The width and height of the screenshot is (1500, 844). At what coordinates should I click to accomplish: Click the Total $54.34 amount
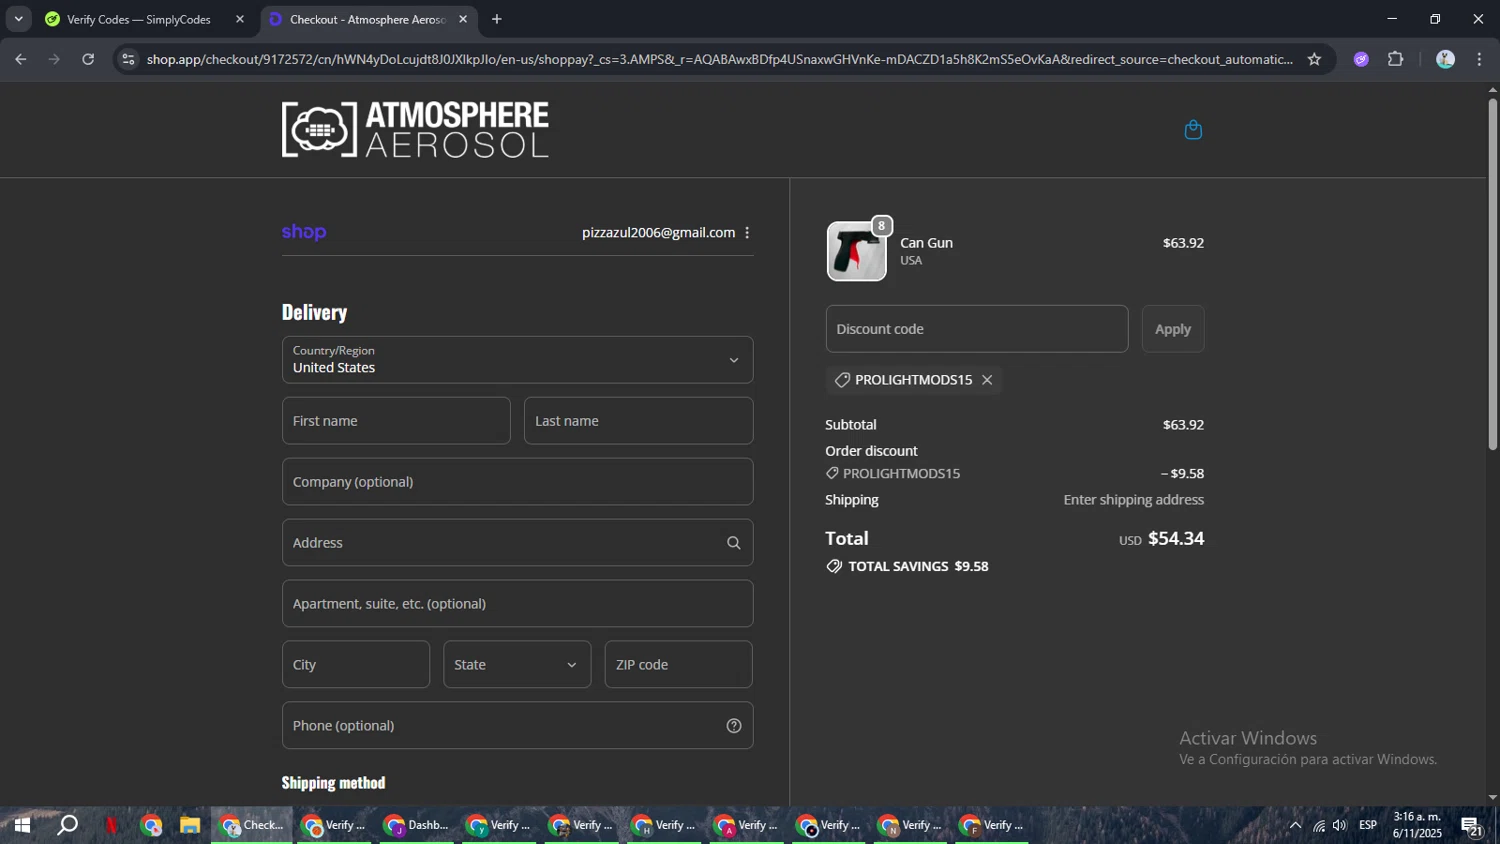point(1176,538)
